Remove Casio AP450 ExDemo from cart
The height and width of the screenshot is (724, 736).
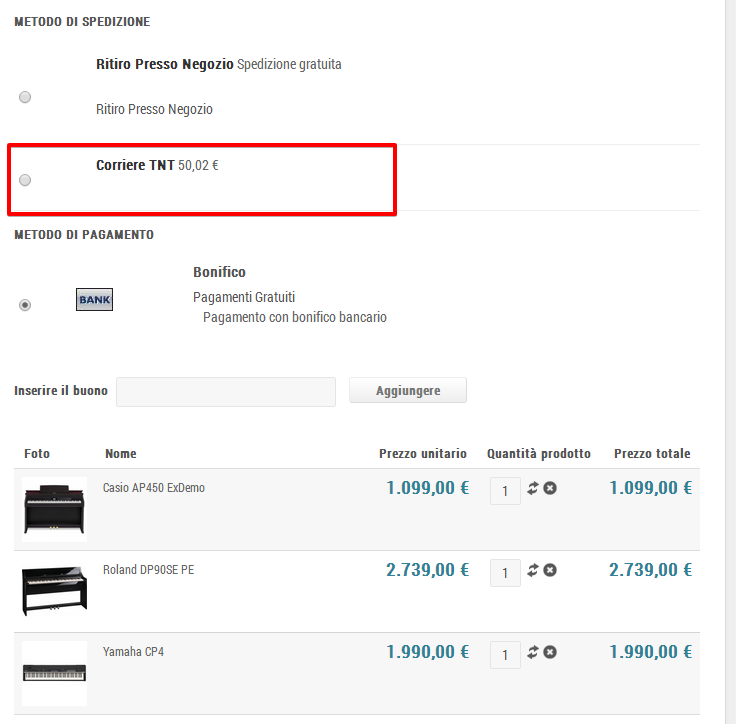point(550,488)
